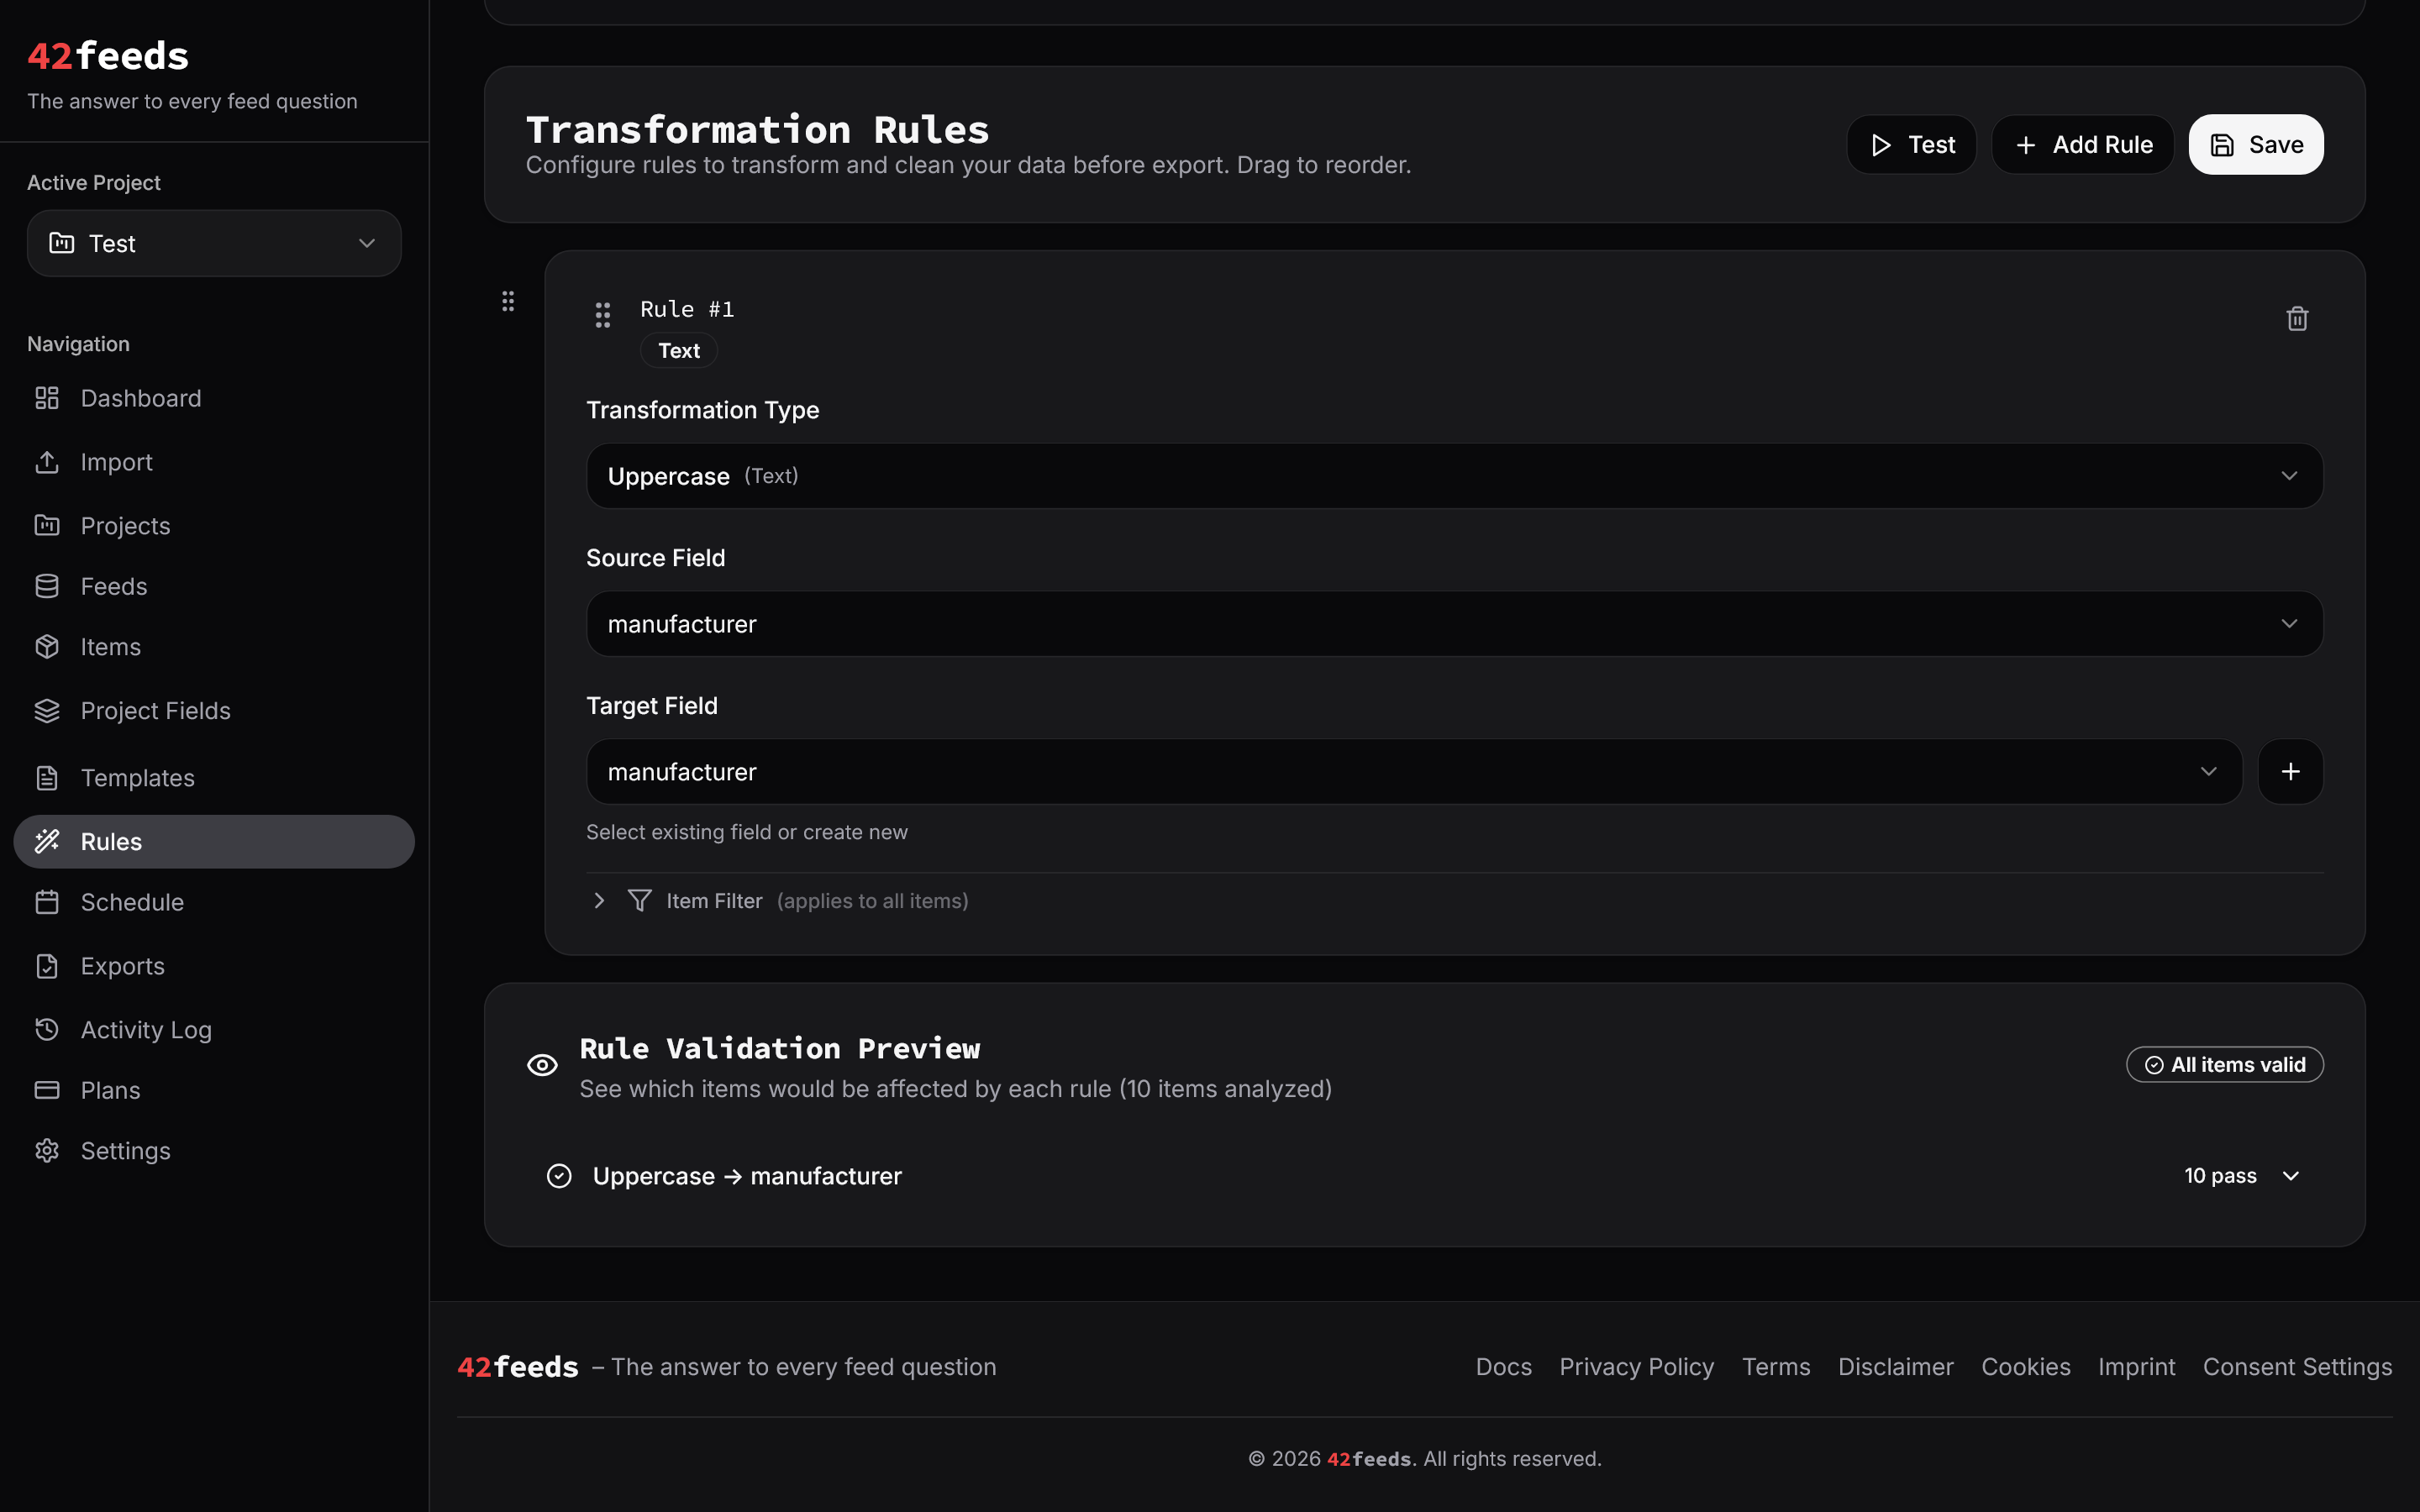
Task: Click the plus icon beside Target Field
Action: [2290, 772]
